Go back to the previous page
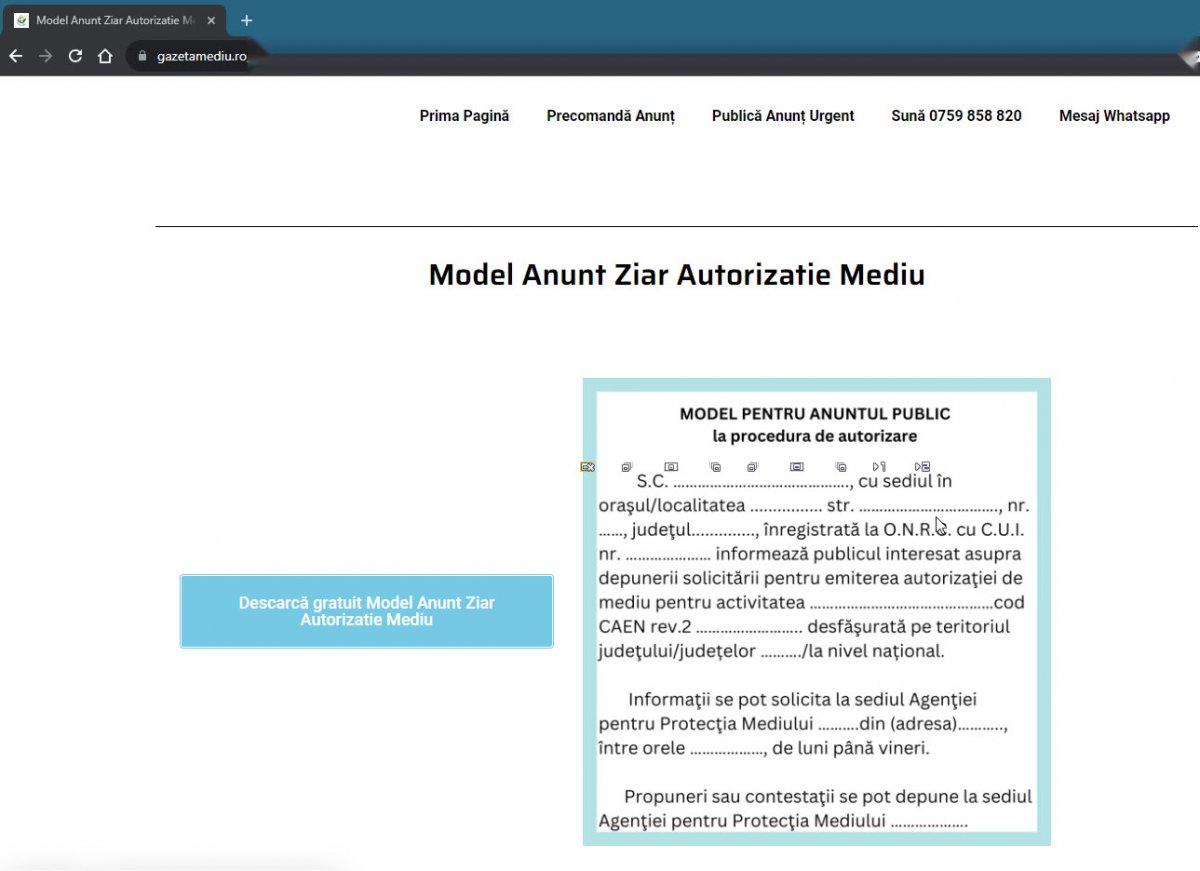The image size is (1200, 871). pos(15,56)
